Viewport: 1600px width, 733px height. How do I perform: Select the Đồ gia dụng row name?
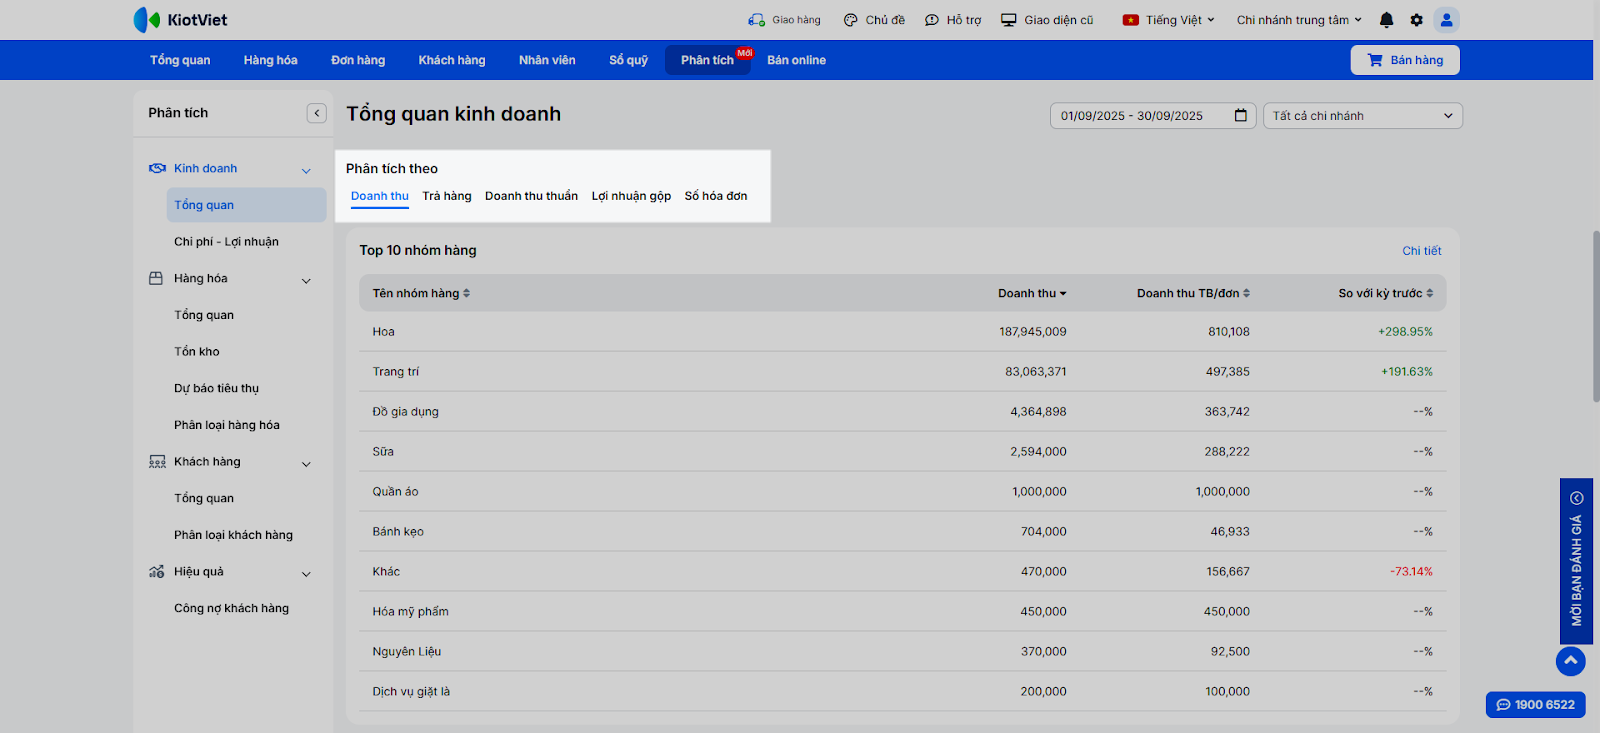tap(406, 412)
